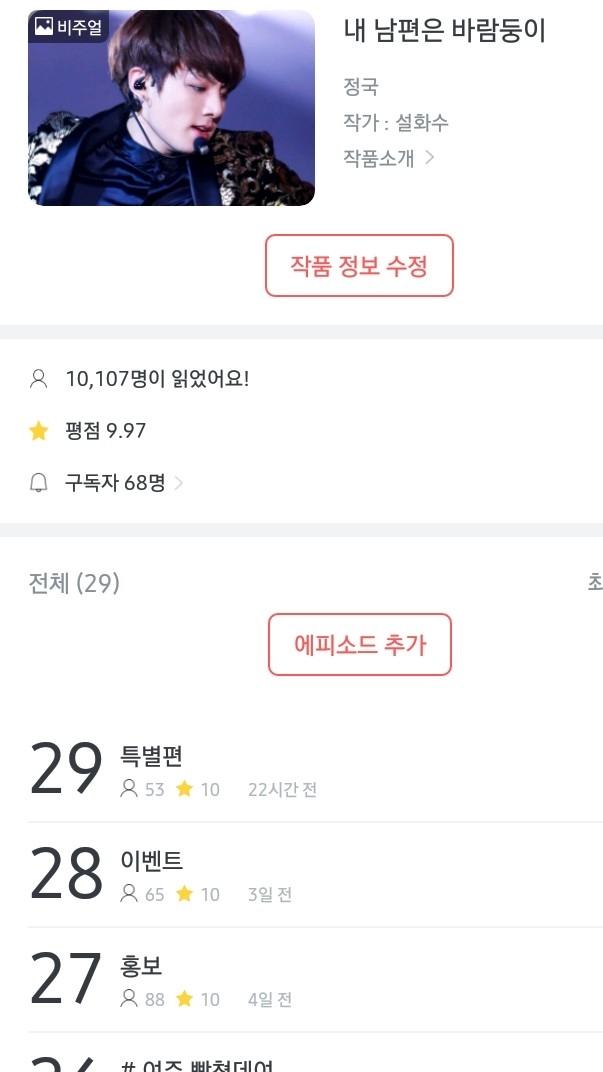Open episode 27 홍보
Screen dimensions: 603x1072
click(141, 967)
